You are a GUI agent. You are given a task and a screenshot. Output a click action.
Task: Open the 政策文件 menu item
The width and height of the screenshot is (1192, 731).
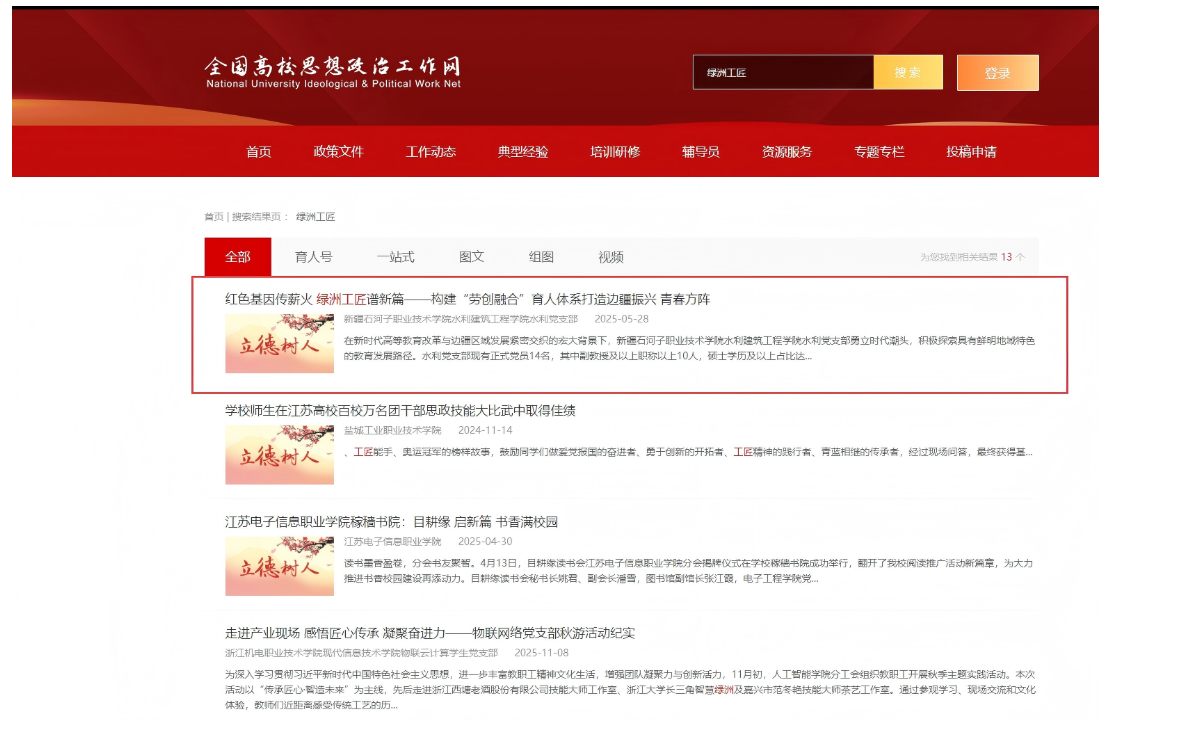point(340,152)
